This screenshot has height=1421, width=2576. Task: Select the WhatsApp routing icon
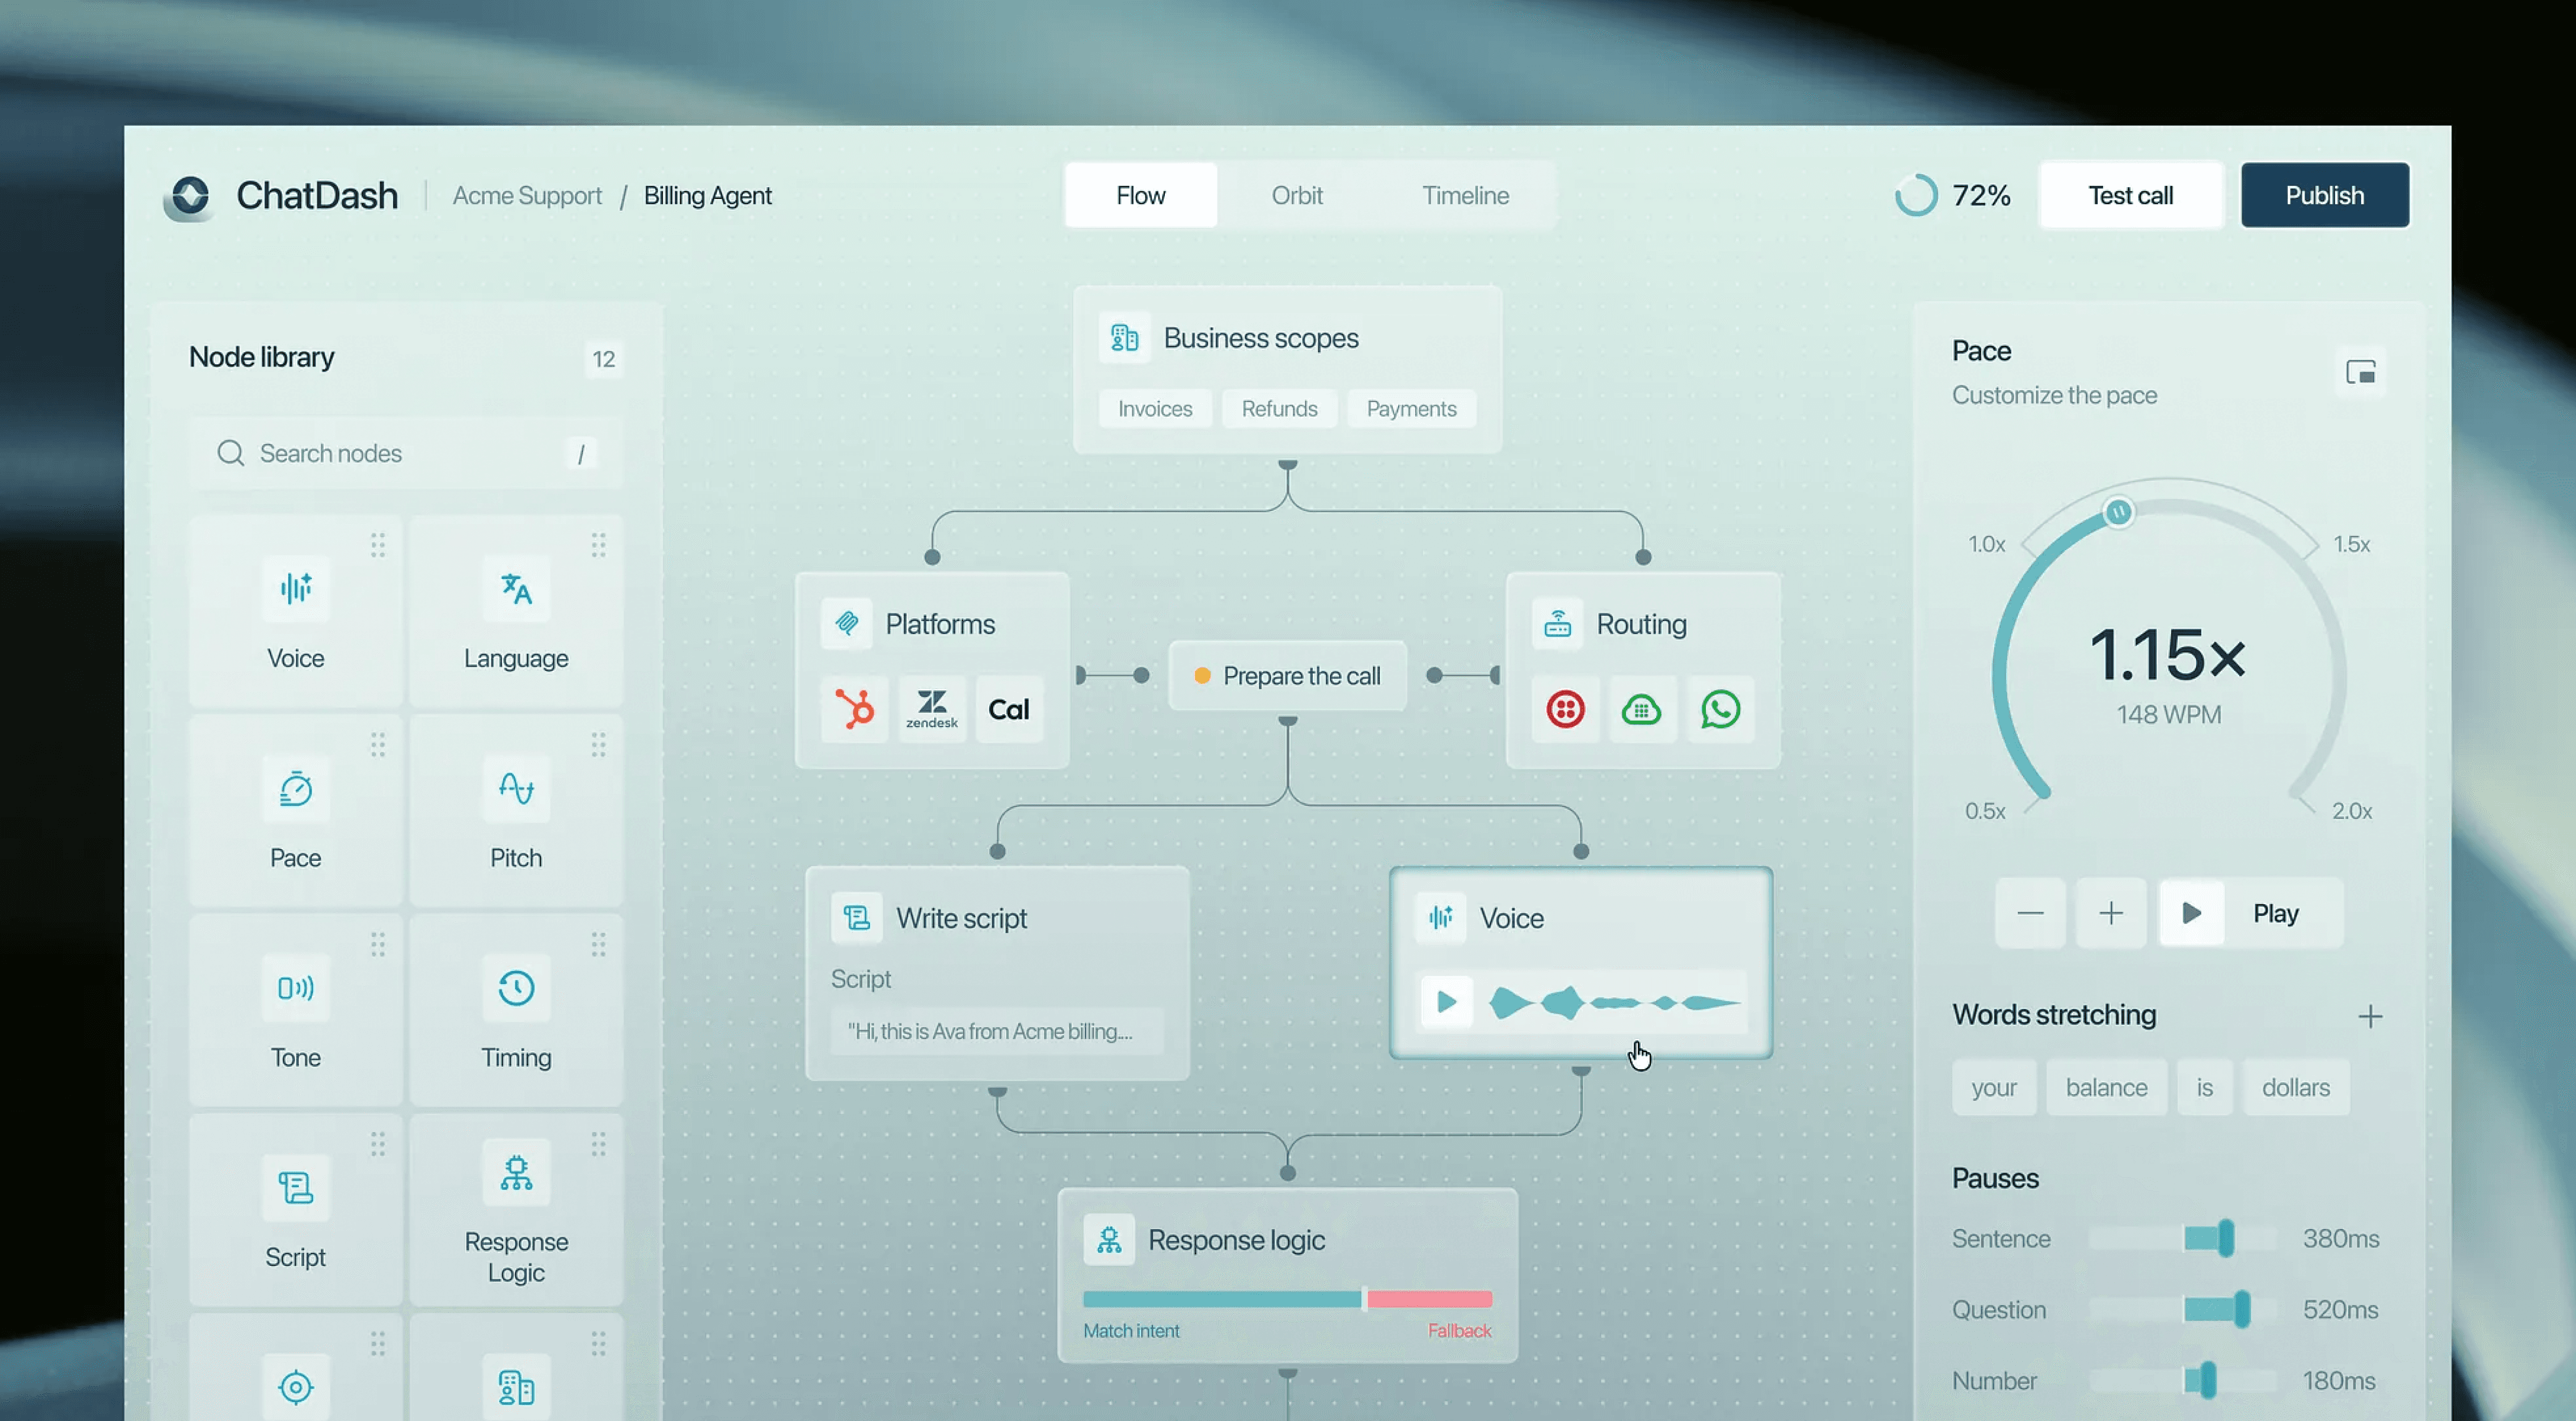coord(1720,709)
